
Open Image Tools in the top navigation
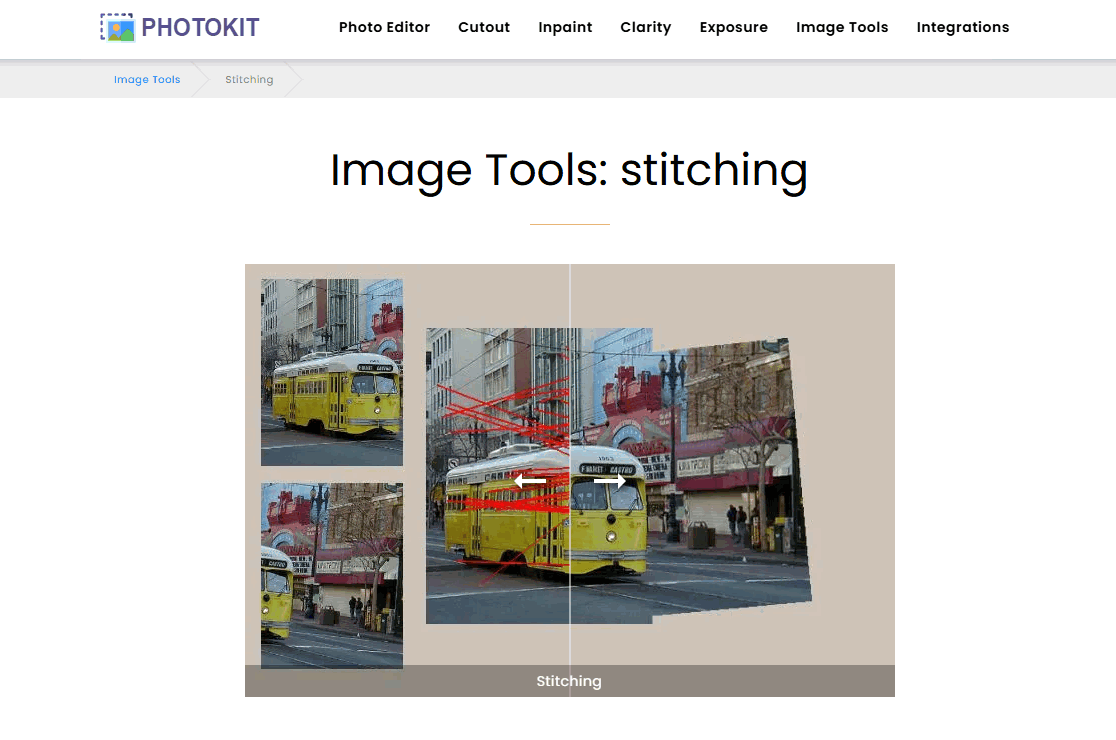842,28
